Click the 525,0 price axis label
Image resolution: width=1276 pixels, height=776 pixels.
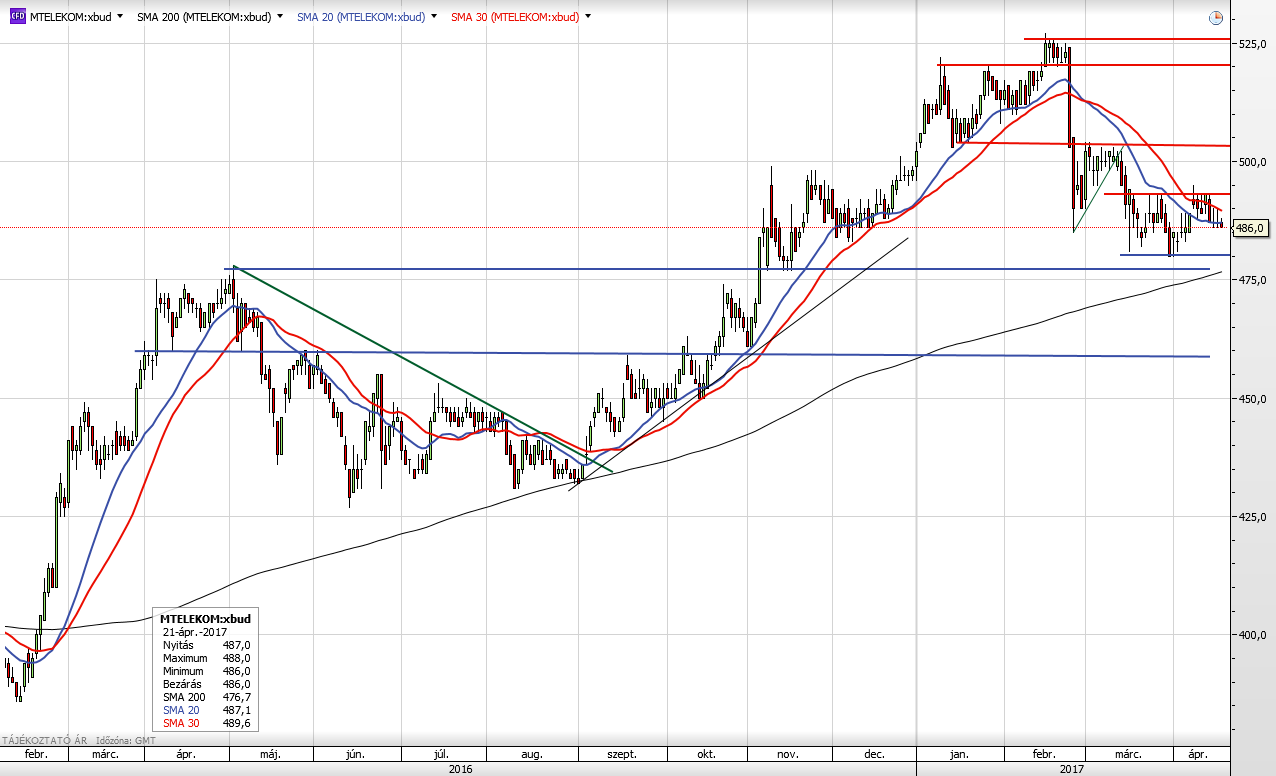(x=1253, y=43)
